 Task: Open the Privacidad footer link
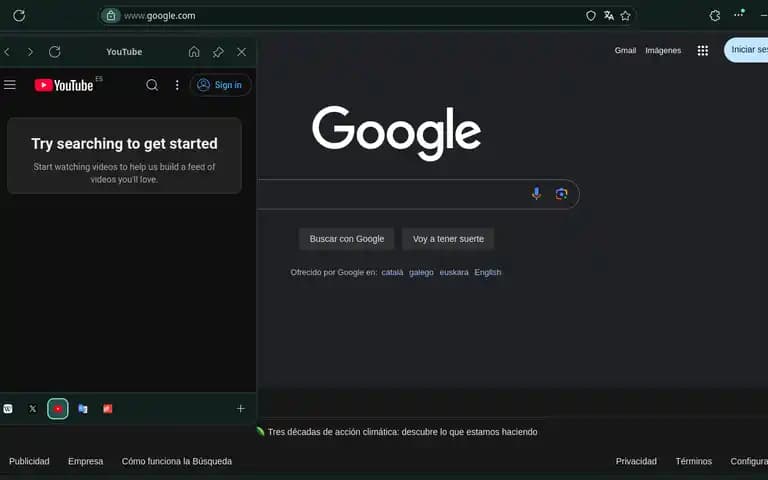pos(636,461)
